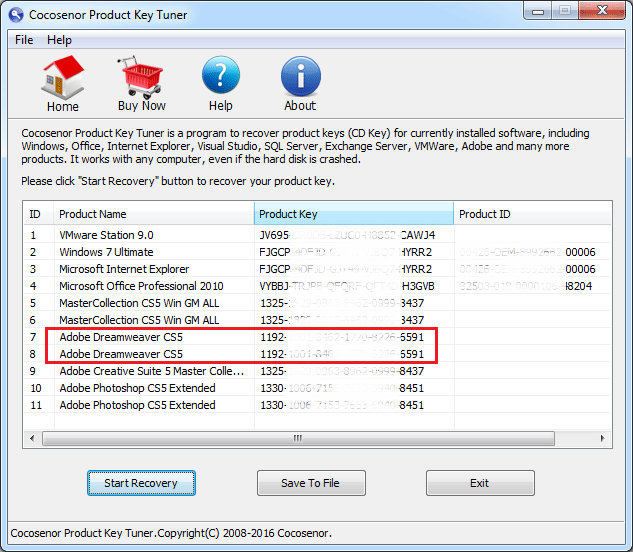This screenshot has height=552, width=633.
Task: Click the horizontal scrollbar thumb
Action: coord(298,438)
